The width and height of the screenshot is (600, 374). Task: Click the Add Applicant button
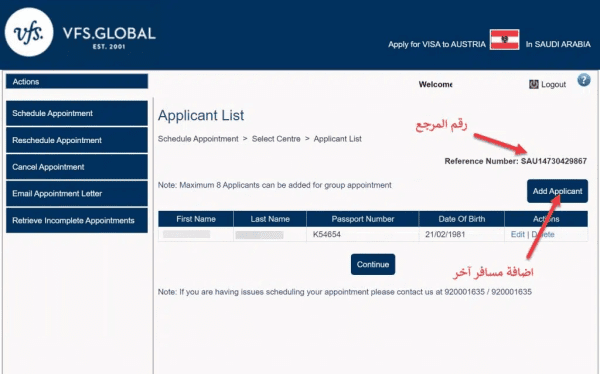(557, 191)
